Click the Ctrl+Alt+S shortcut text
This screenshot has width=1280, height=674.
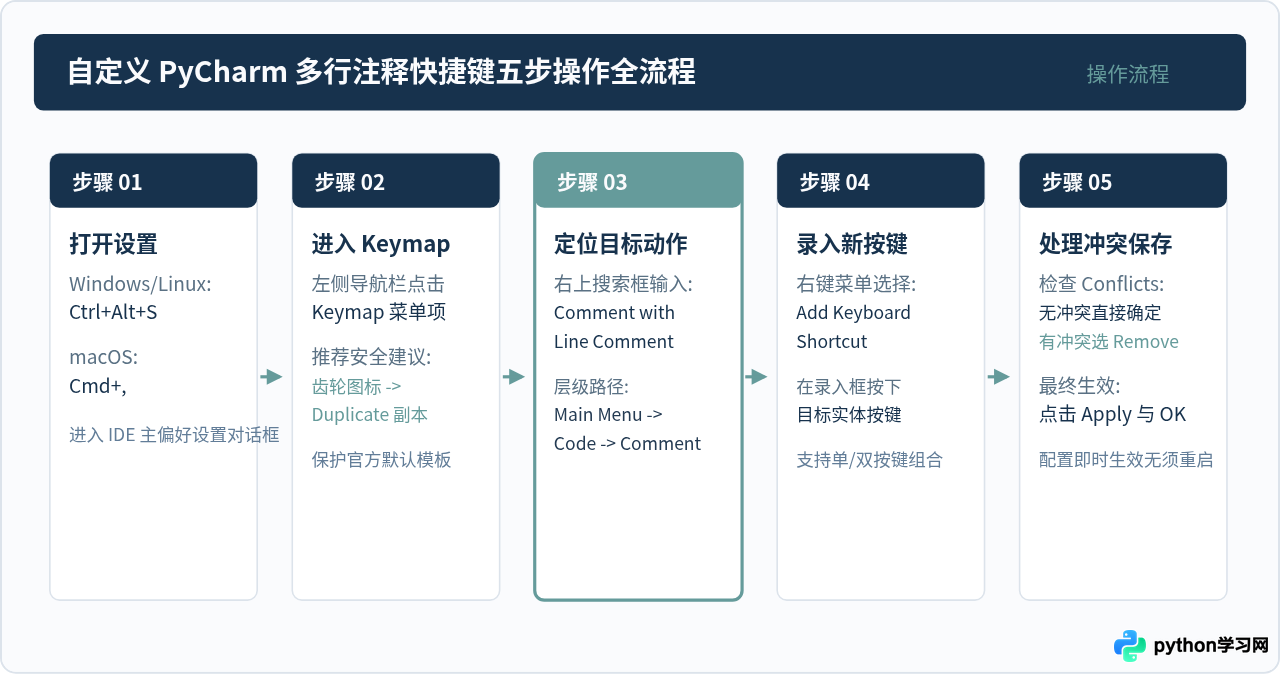coord(113,312)
